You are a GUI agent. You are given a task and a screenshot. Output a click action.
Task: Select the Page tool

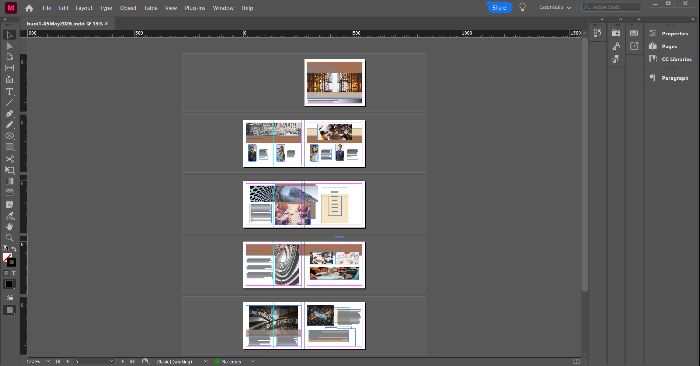point(10,57)
